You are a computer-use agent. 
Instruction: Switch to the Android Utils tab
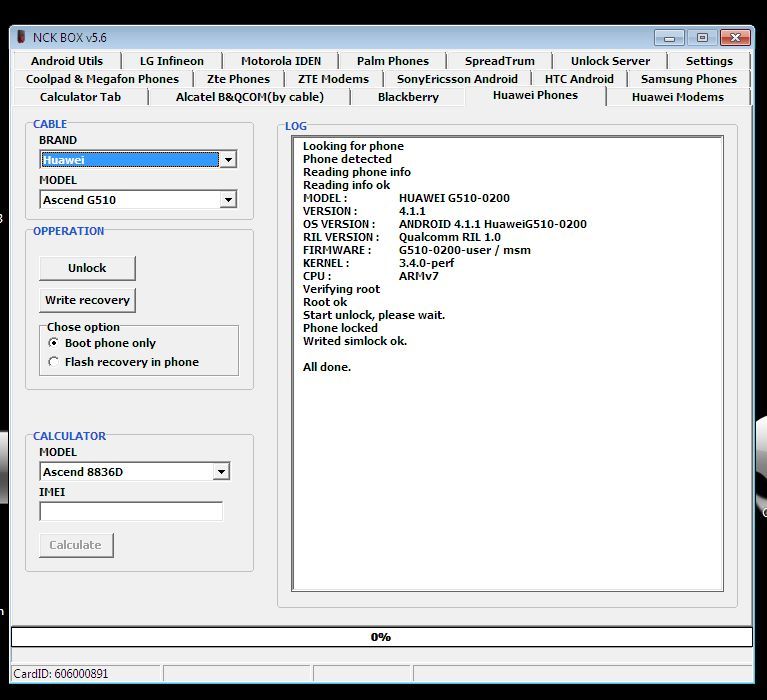tap(67, 61)
